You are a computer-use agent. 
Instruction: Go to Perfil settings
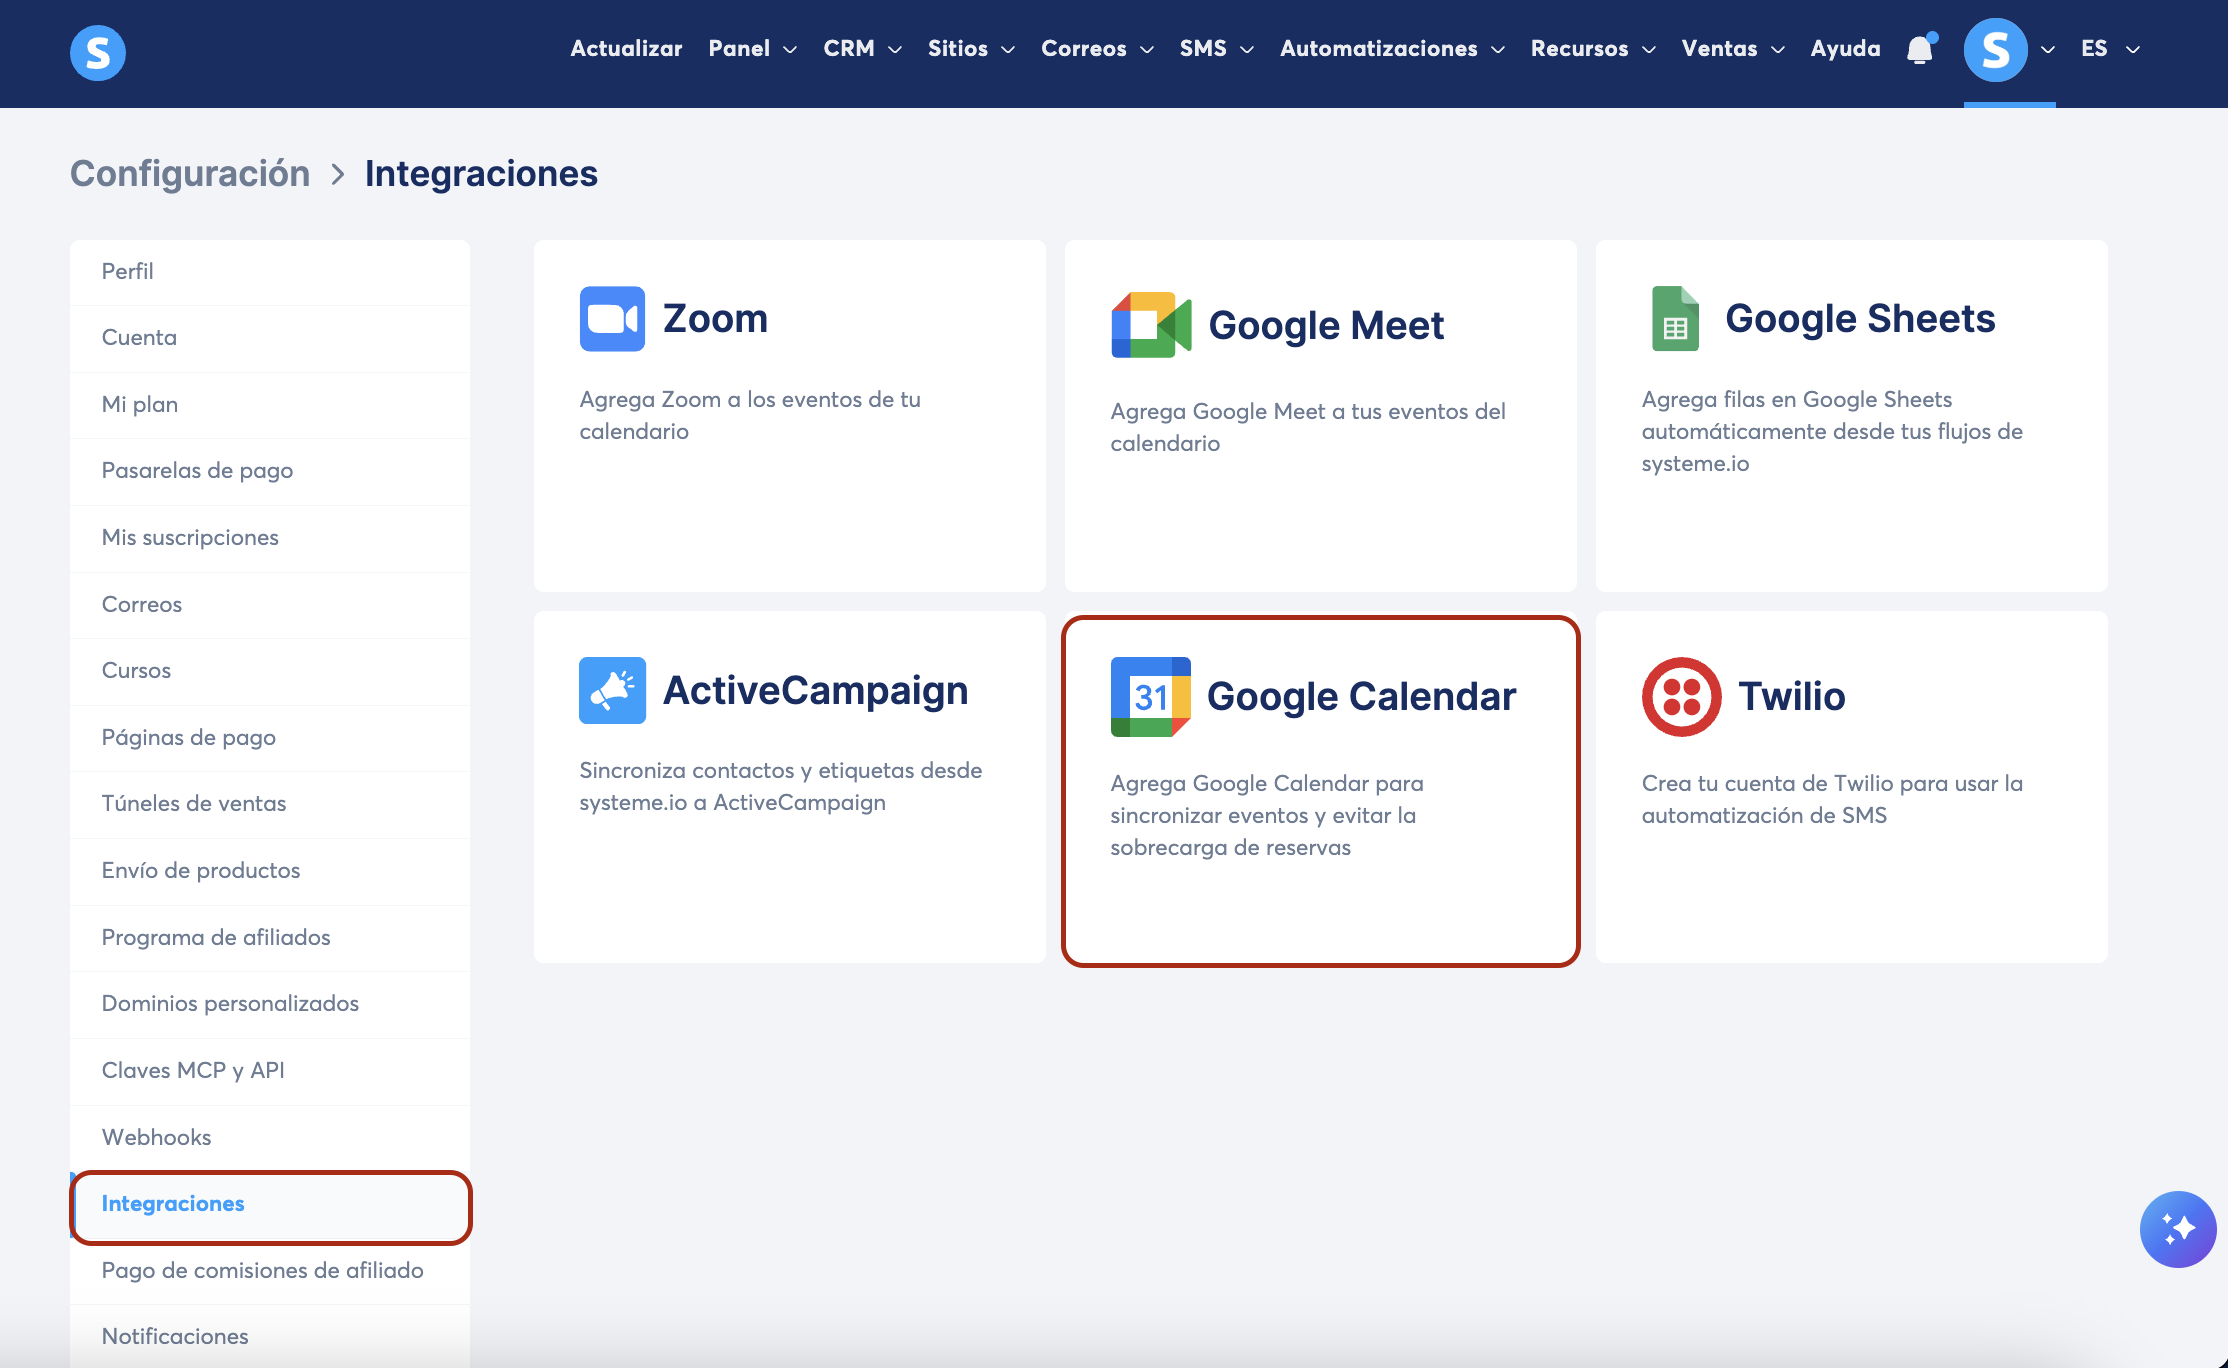tap(270, 272)
